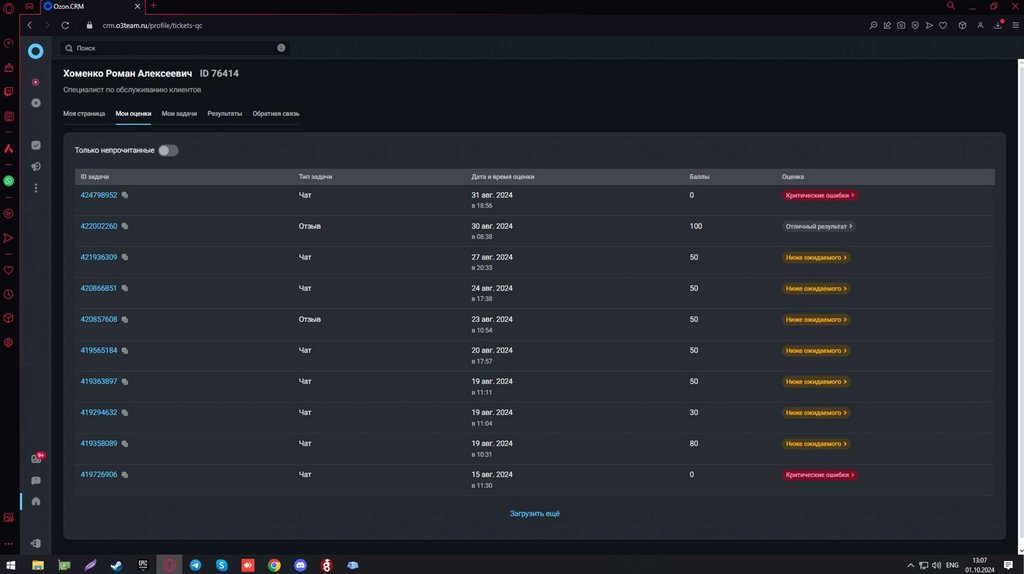Screen dimensions: 1024x574
Task: Copy task ID 419294632 with the copy icon
Action: point(125,413)
